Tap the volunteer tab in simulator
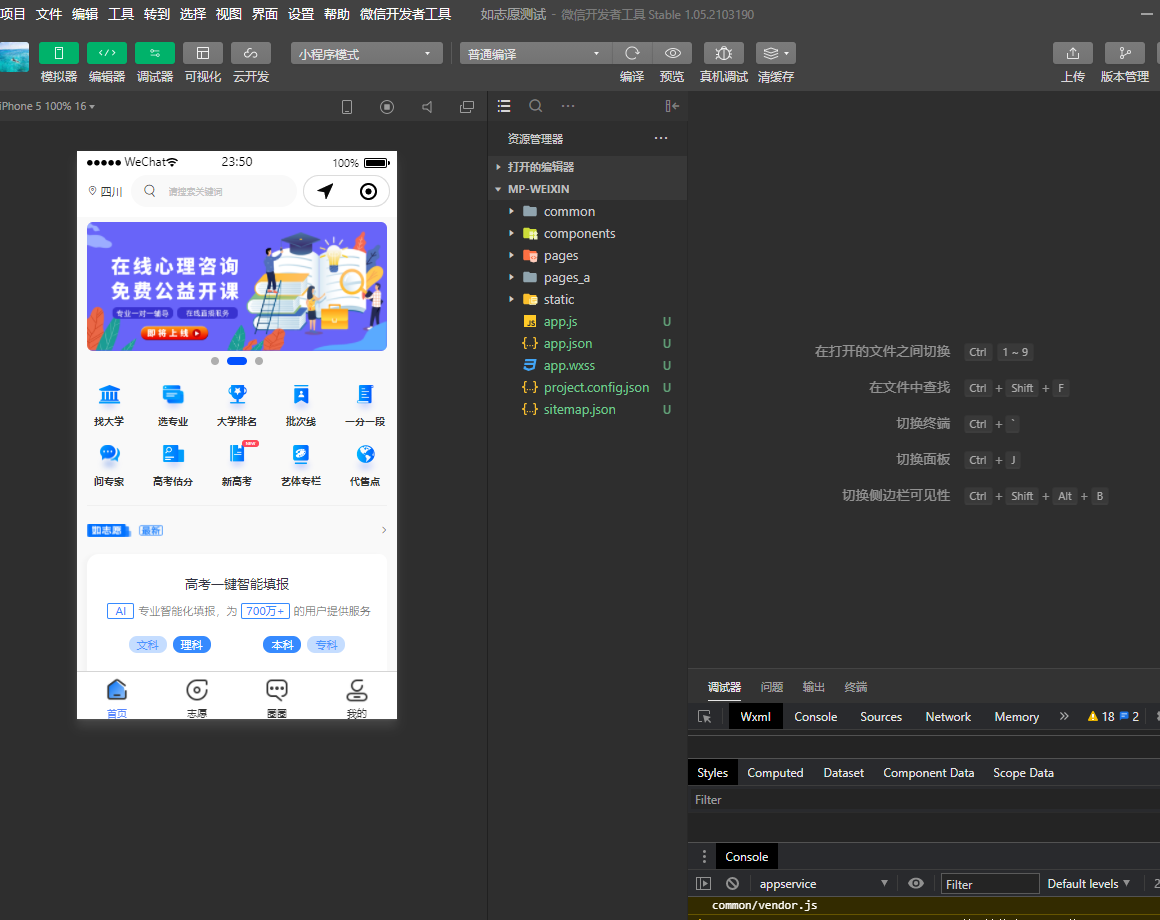Screen dimensions: 1160x920 tap(197, 697)
